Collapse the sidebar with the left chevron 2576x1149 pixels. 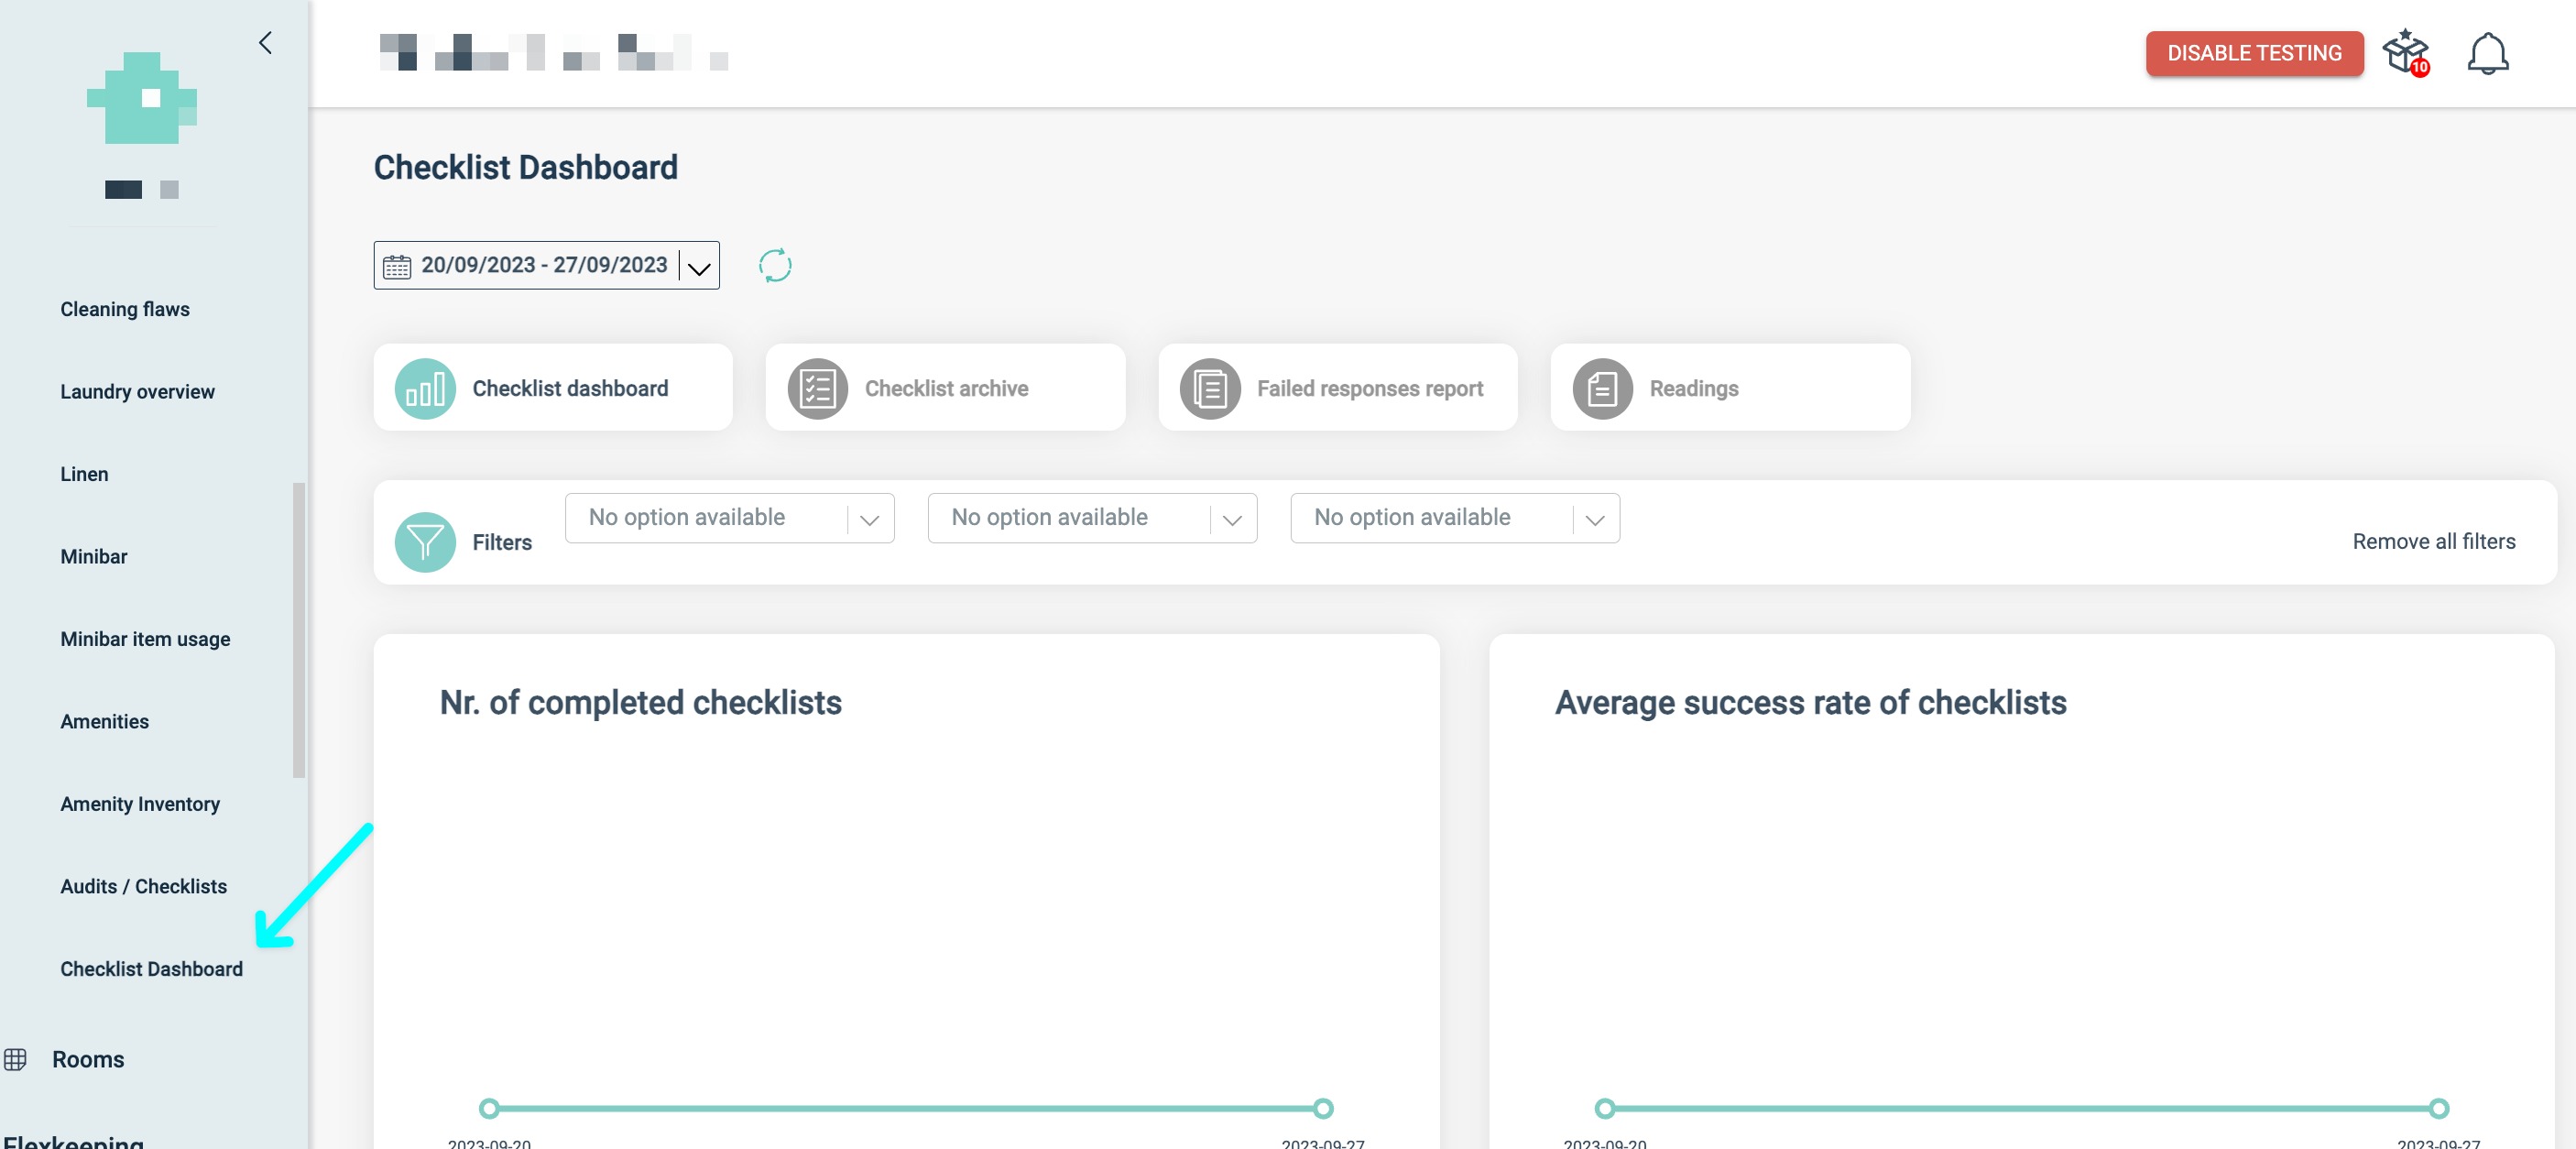[265, 43]
